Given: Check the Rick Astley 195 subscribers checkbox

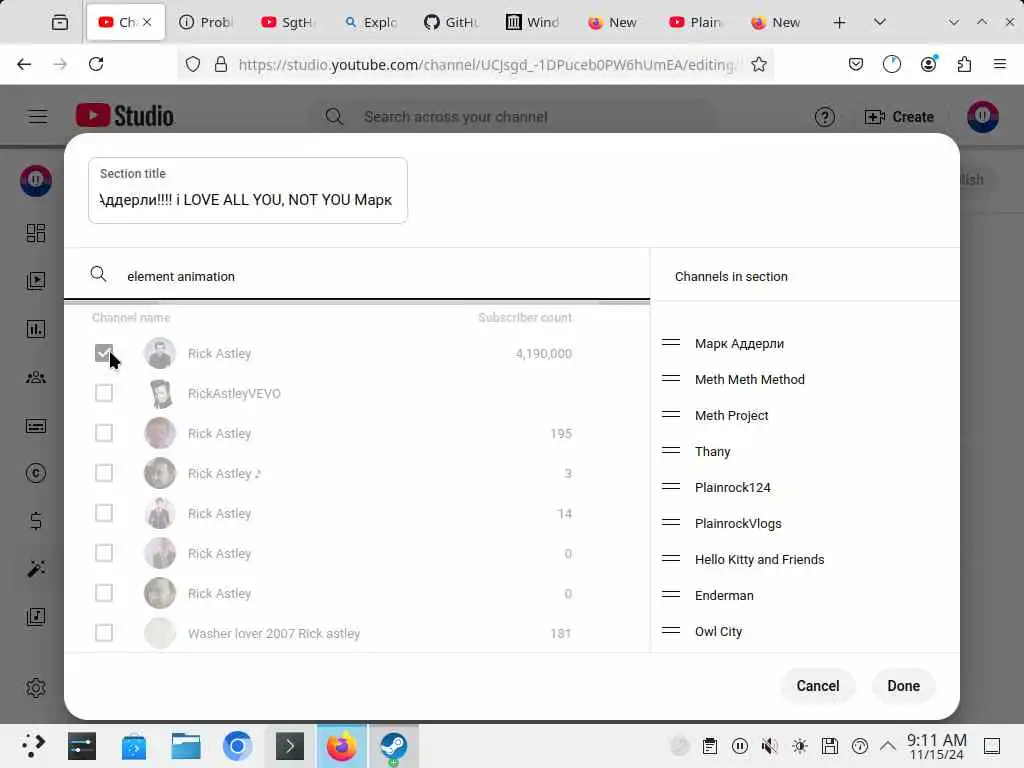Looking at the screenshot, I should point(104,433).
